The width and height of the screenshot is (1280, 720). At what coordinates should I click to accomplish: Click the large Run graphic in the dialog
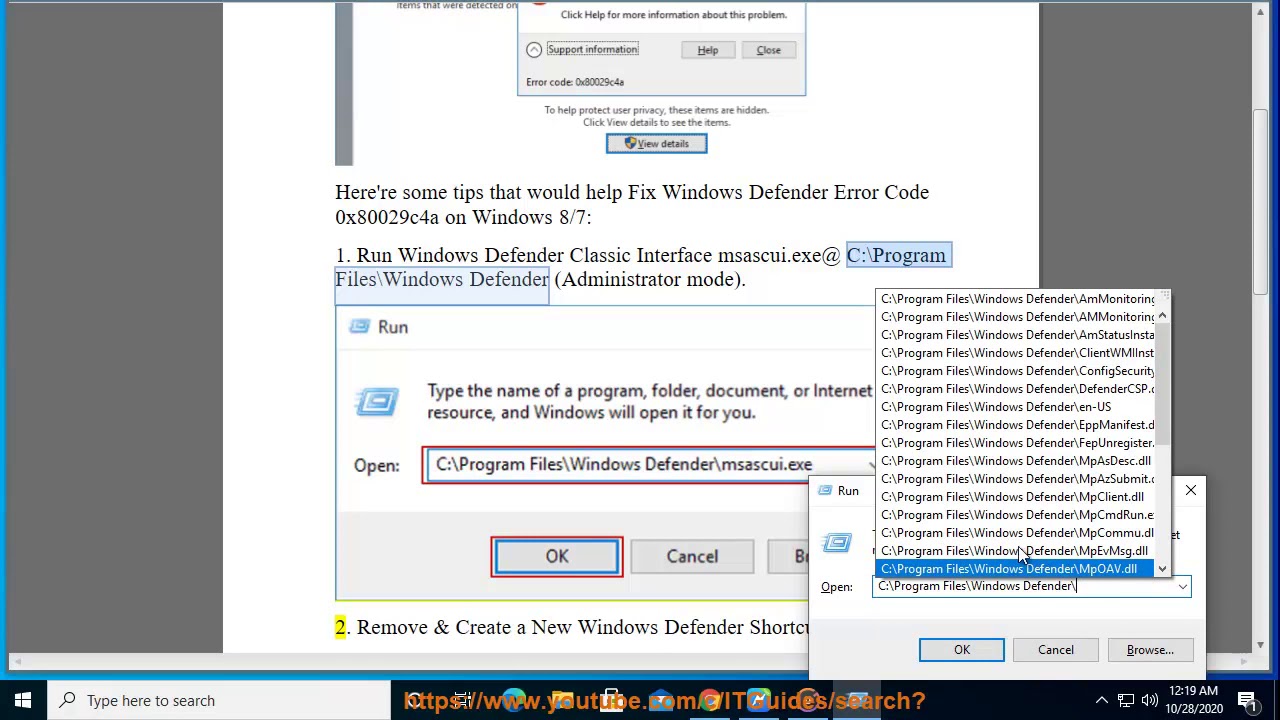click(x=837, y=542)
